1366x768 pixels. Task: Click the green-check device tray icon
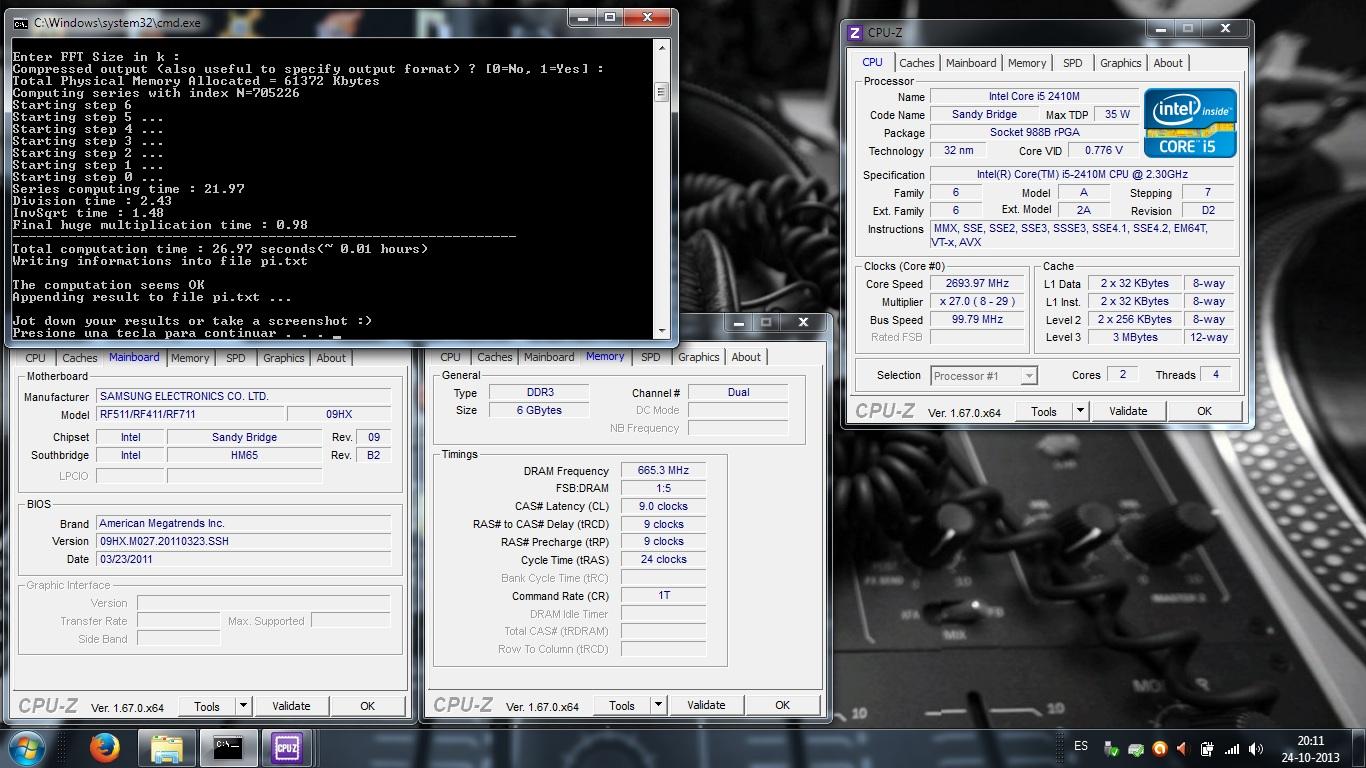pos(1135,748)
